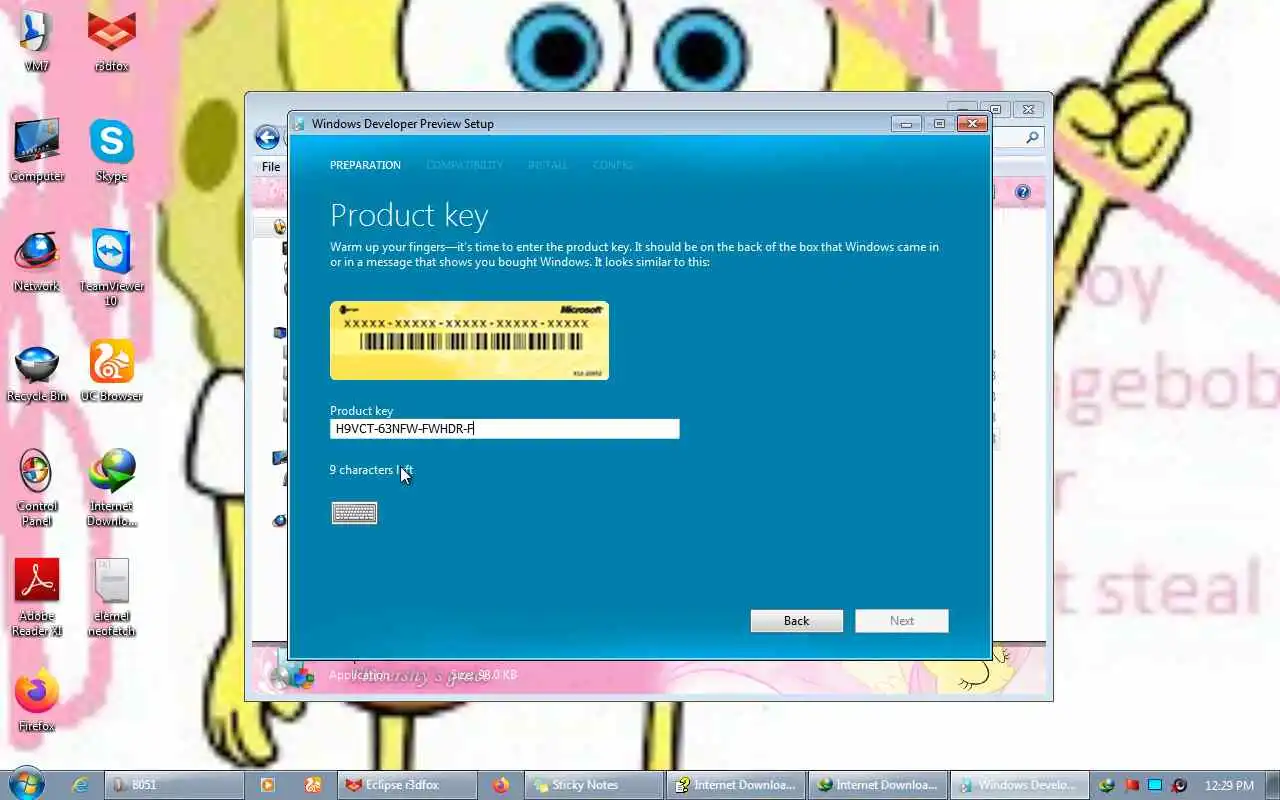Open Control Panel desktop icon
The height and width of the screenshot is (800, 1280).
[x=37, y=488]
